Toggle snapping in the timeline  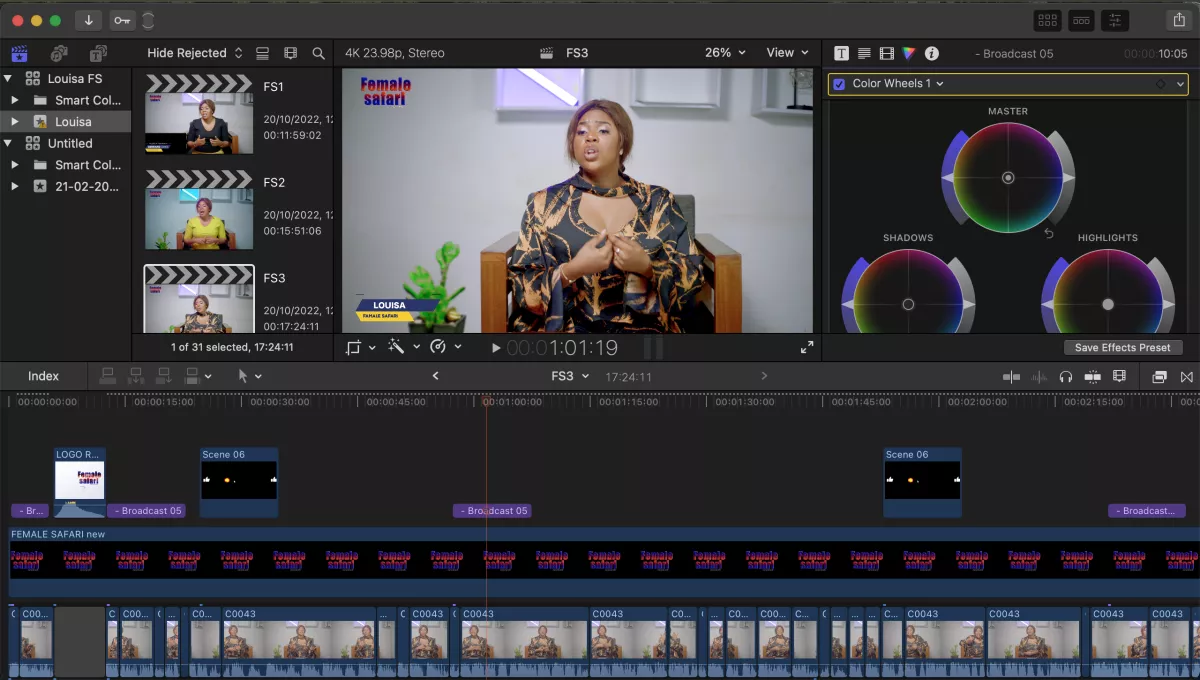1092,375
